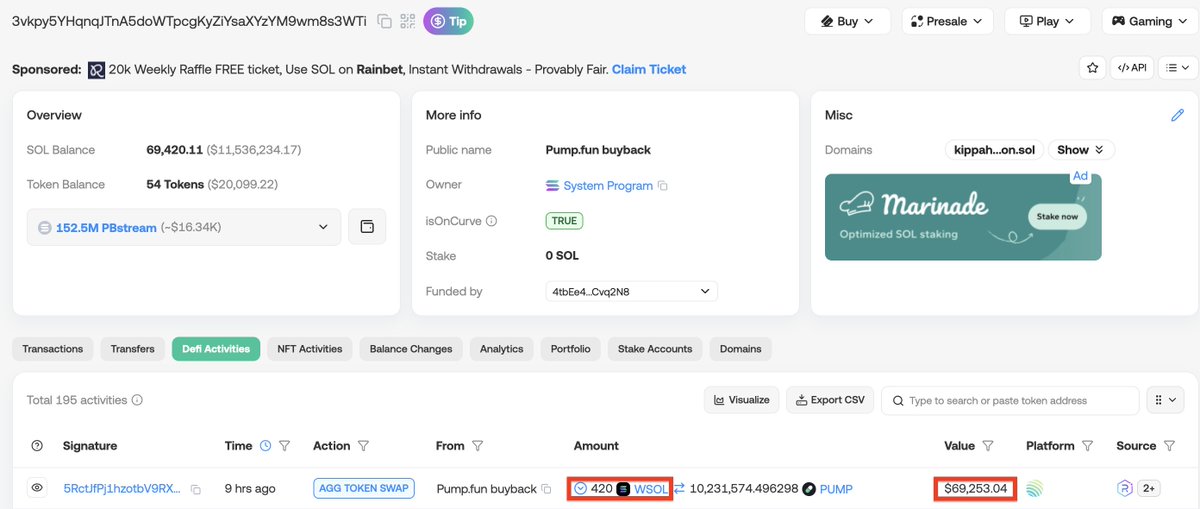Viewport: 1200px width, 509px height.
Task: Click the isOnCurve info icon
Action: (x=491, y=221)
